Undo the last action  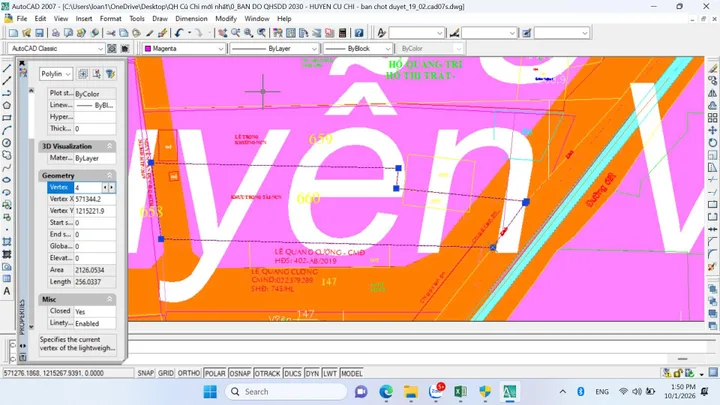(x=179, y=33)
